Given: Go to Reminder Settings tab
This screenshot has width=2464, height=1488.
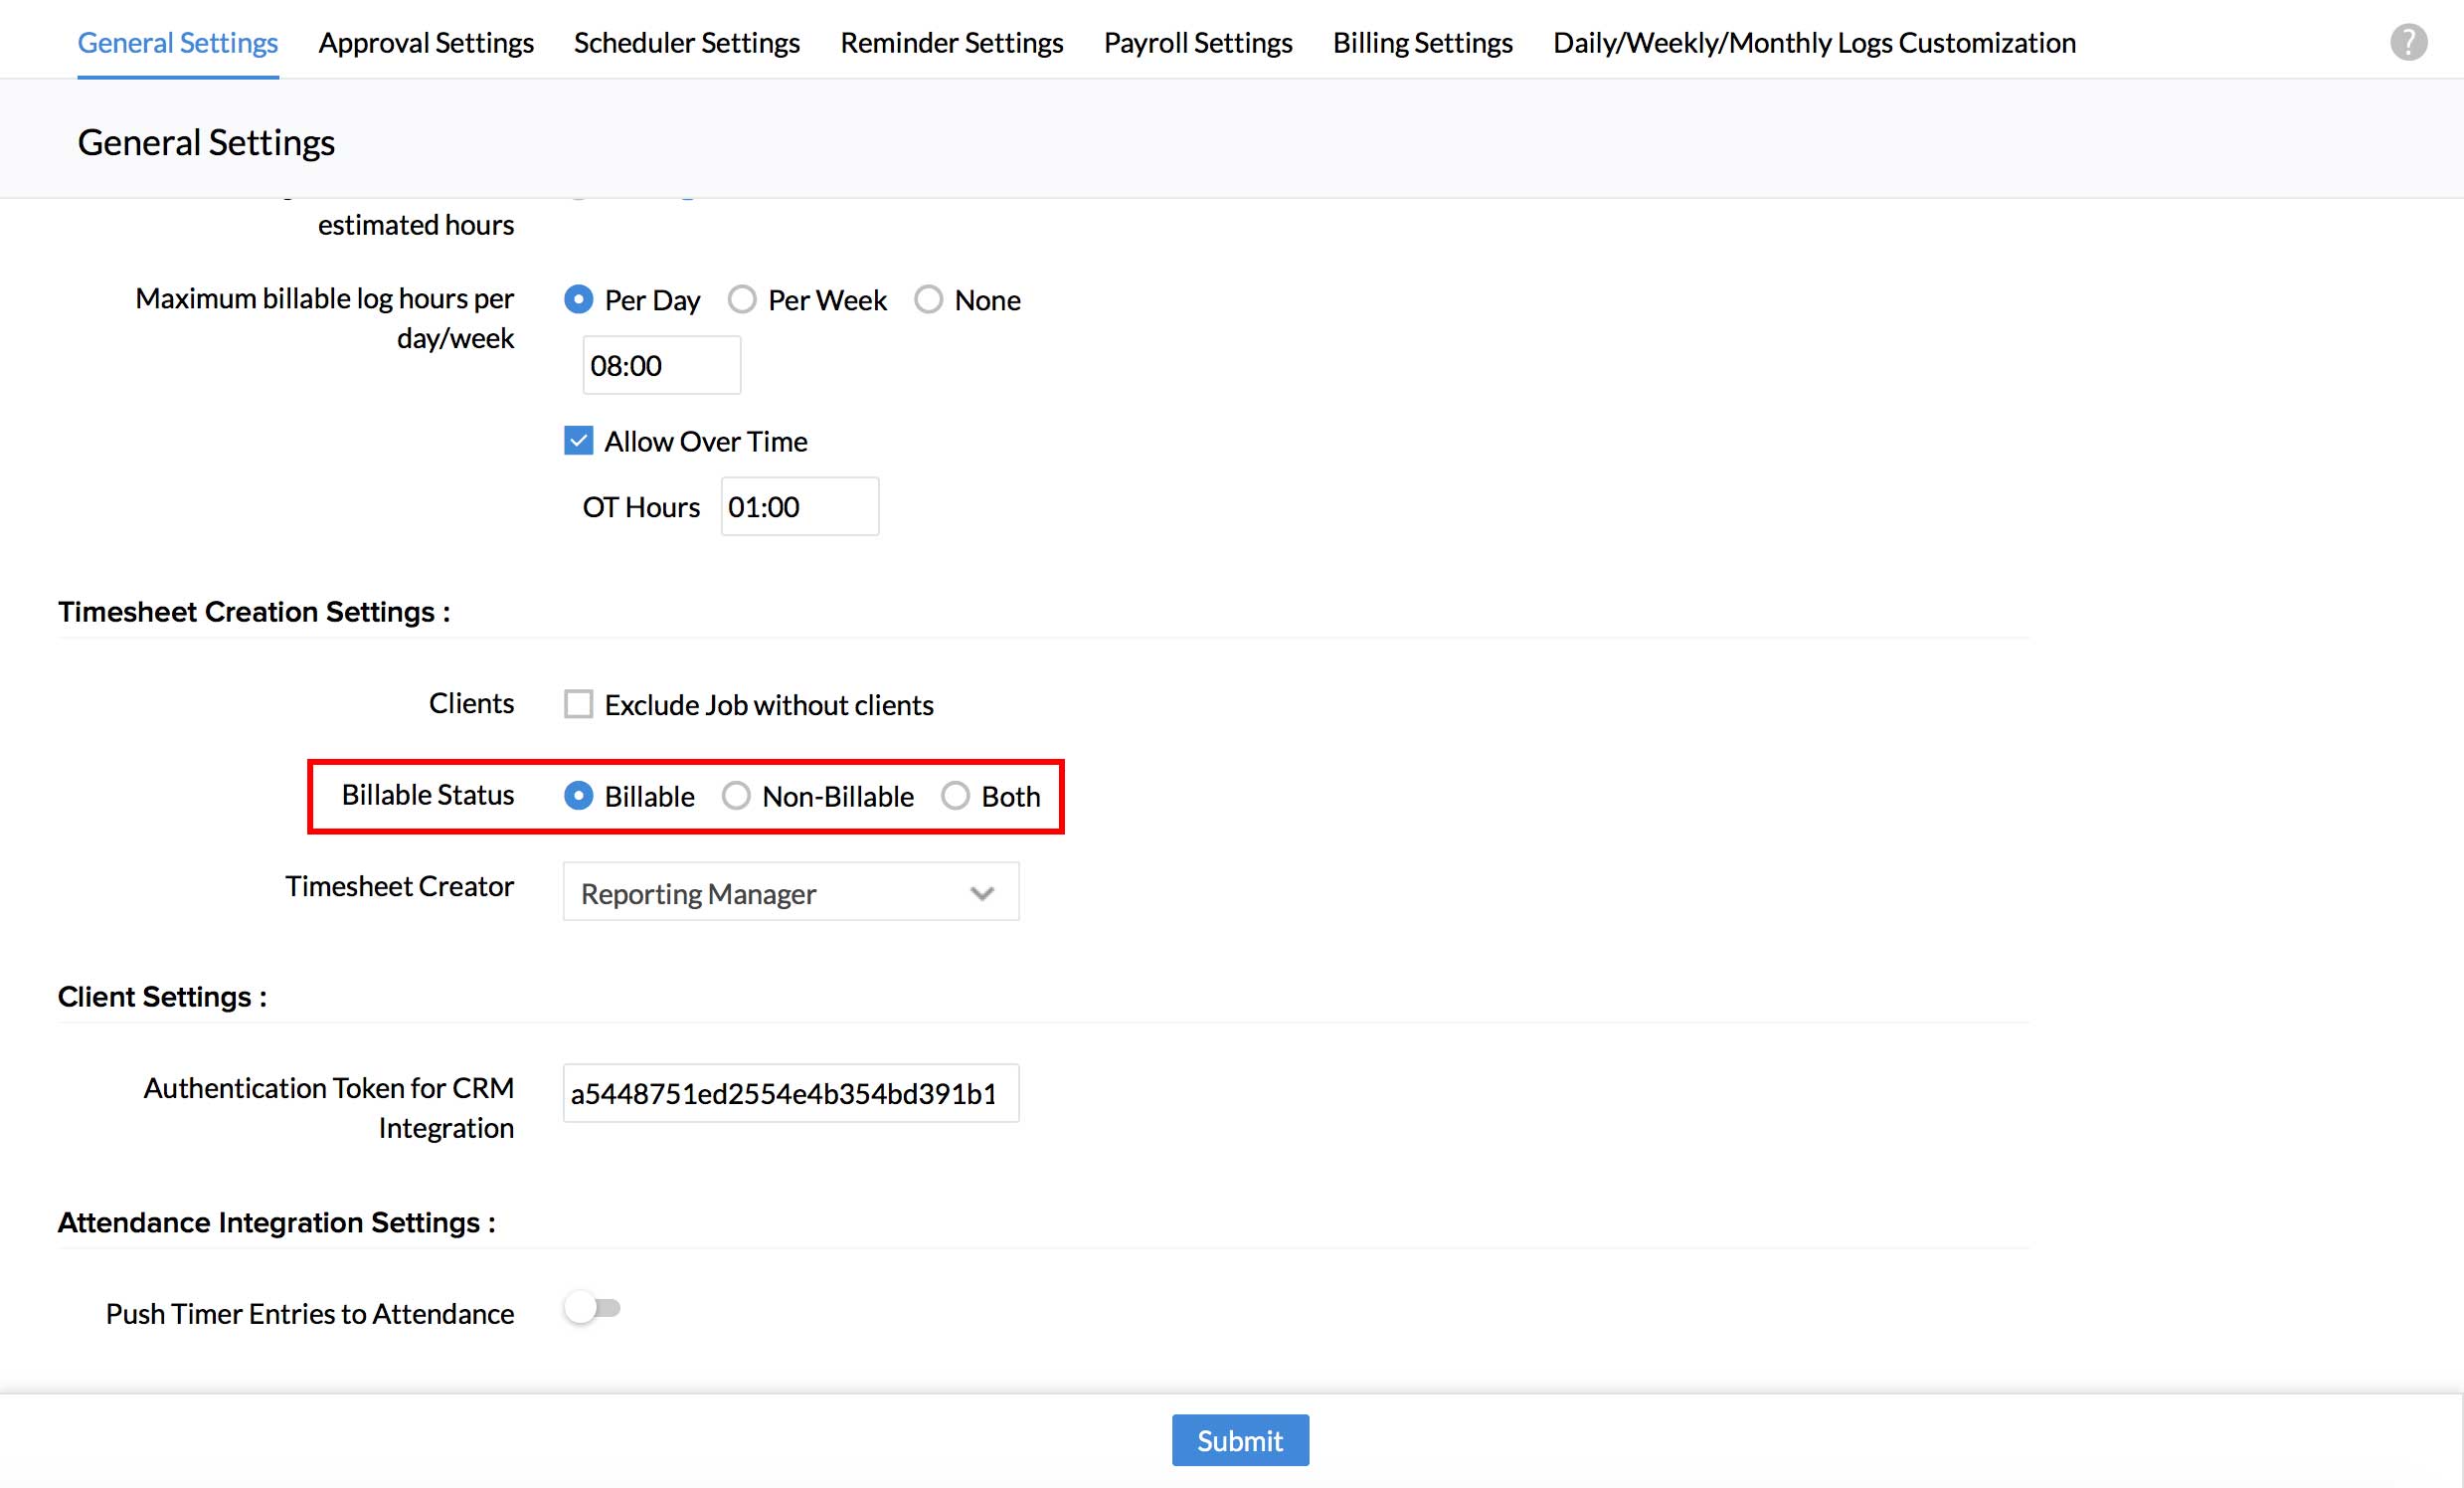Looking at the screenshot, I should pos(951,43).
